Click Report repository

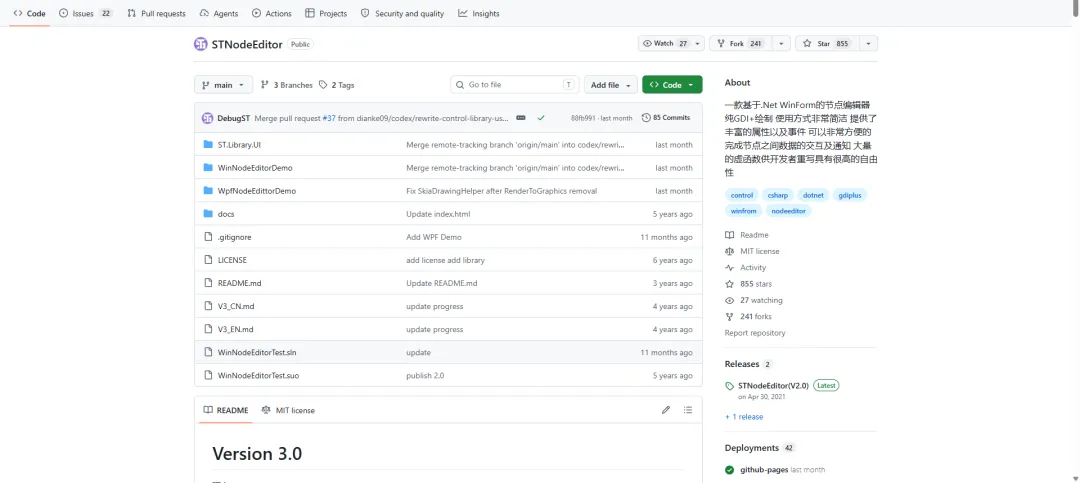click(x=755, y=333)
